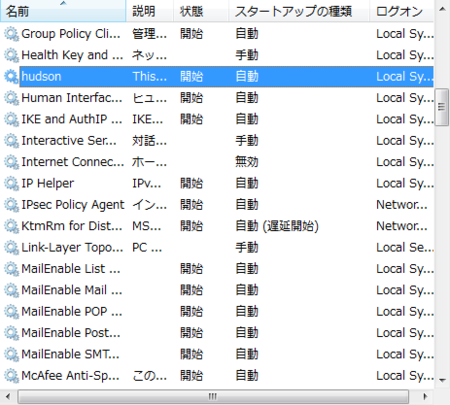Image resolution: width=450 pixels, height=405 pixels.
Task: Click the MailEnable POP service gear icon
Action: click(11, 311)
